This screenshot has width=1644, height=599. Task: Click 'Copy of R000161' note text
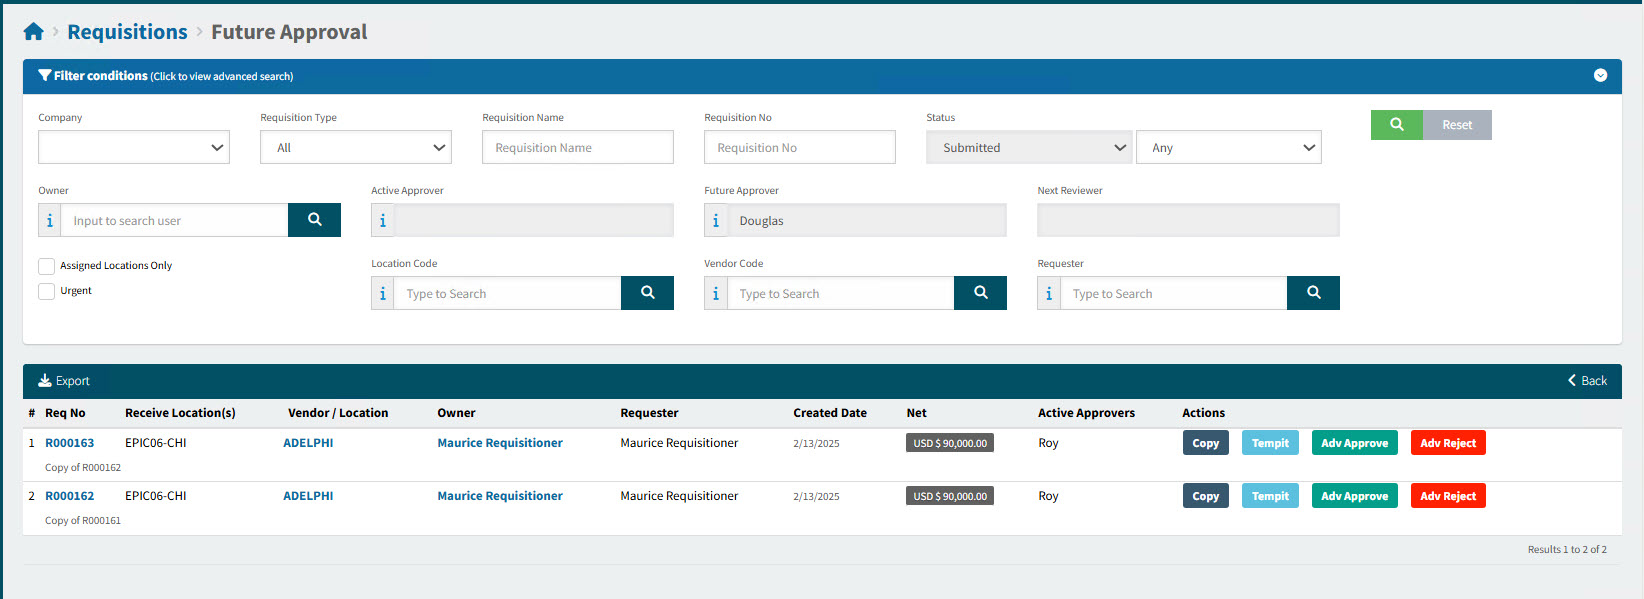(83, 520)
